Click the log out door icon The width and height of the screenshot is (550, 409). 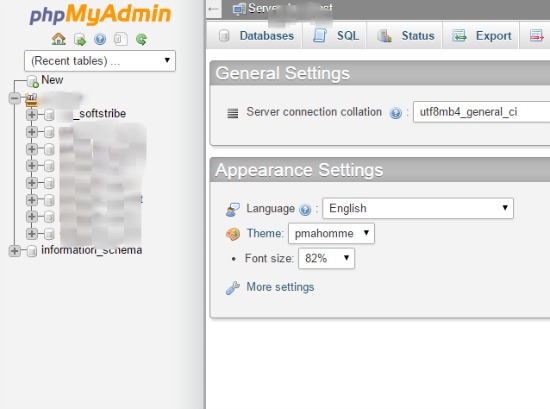coord(80,39)
